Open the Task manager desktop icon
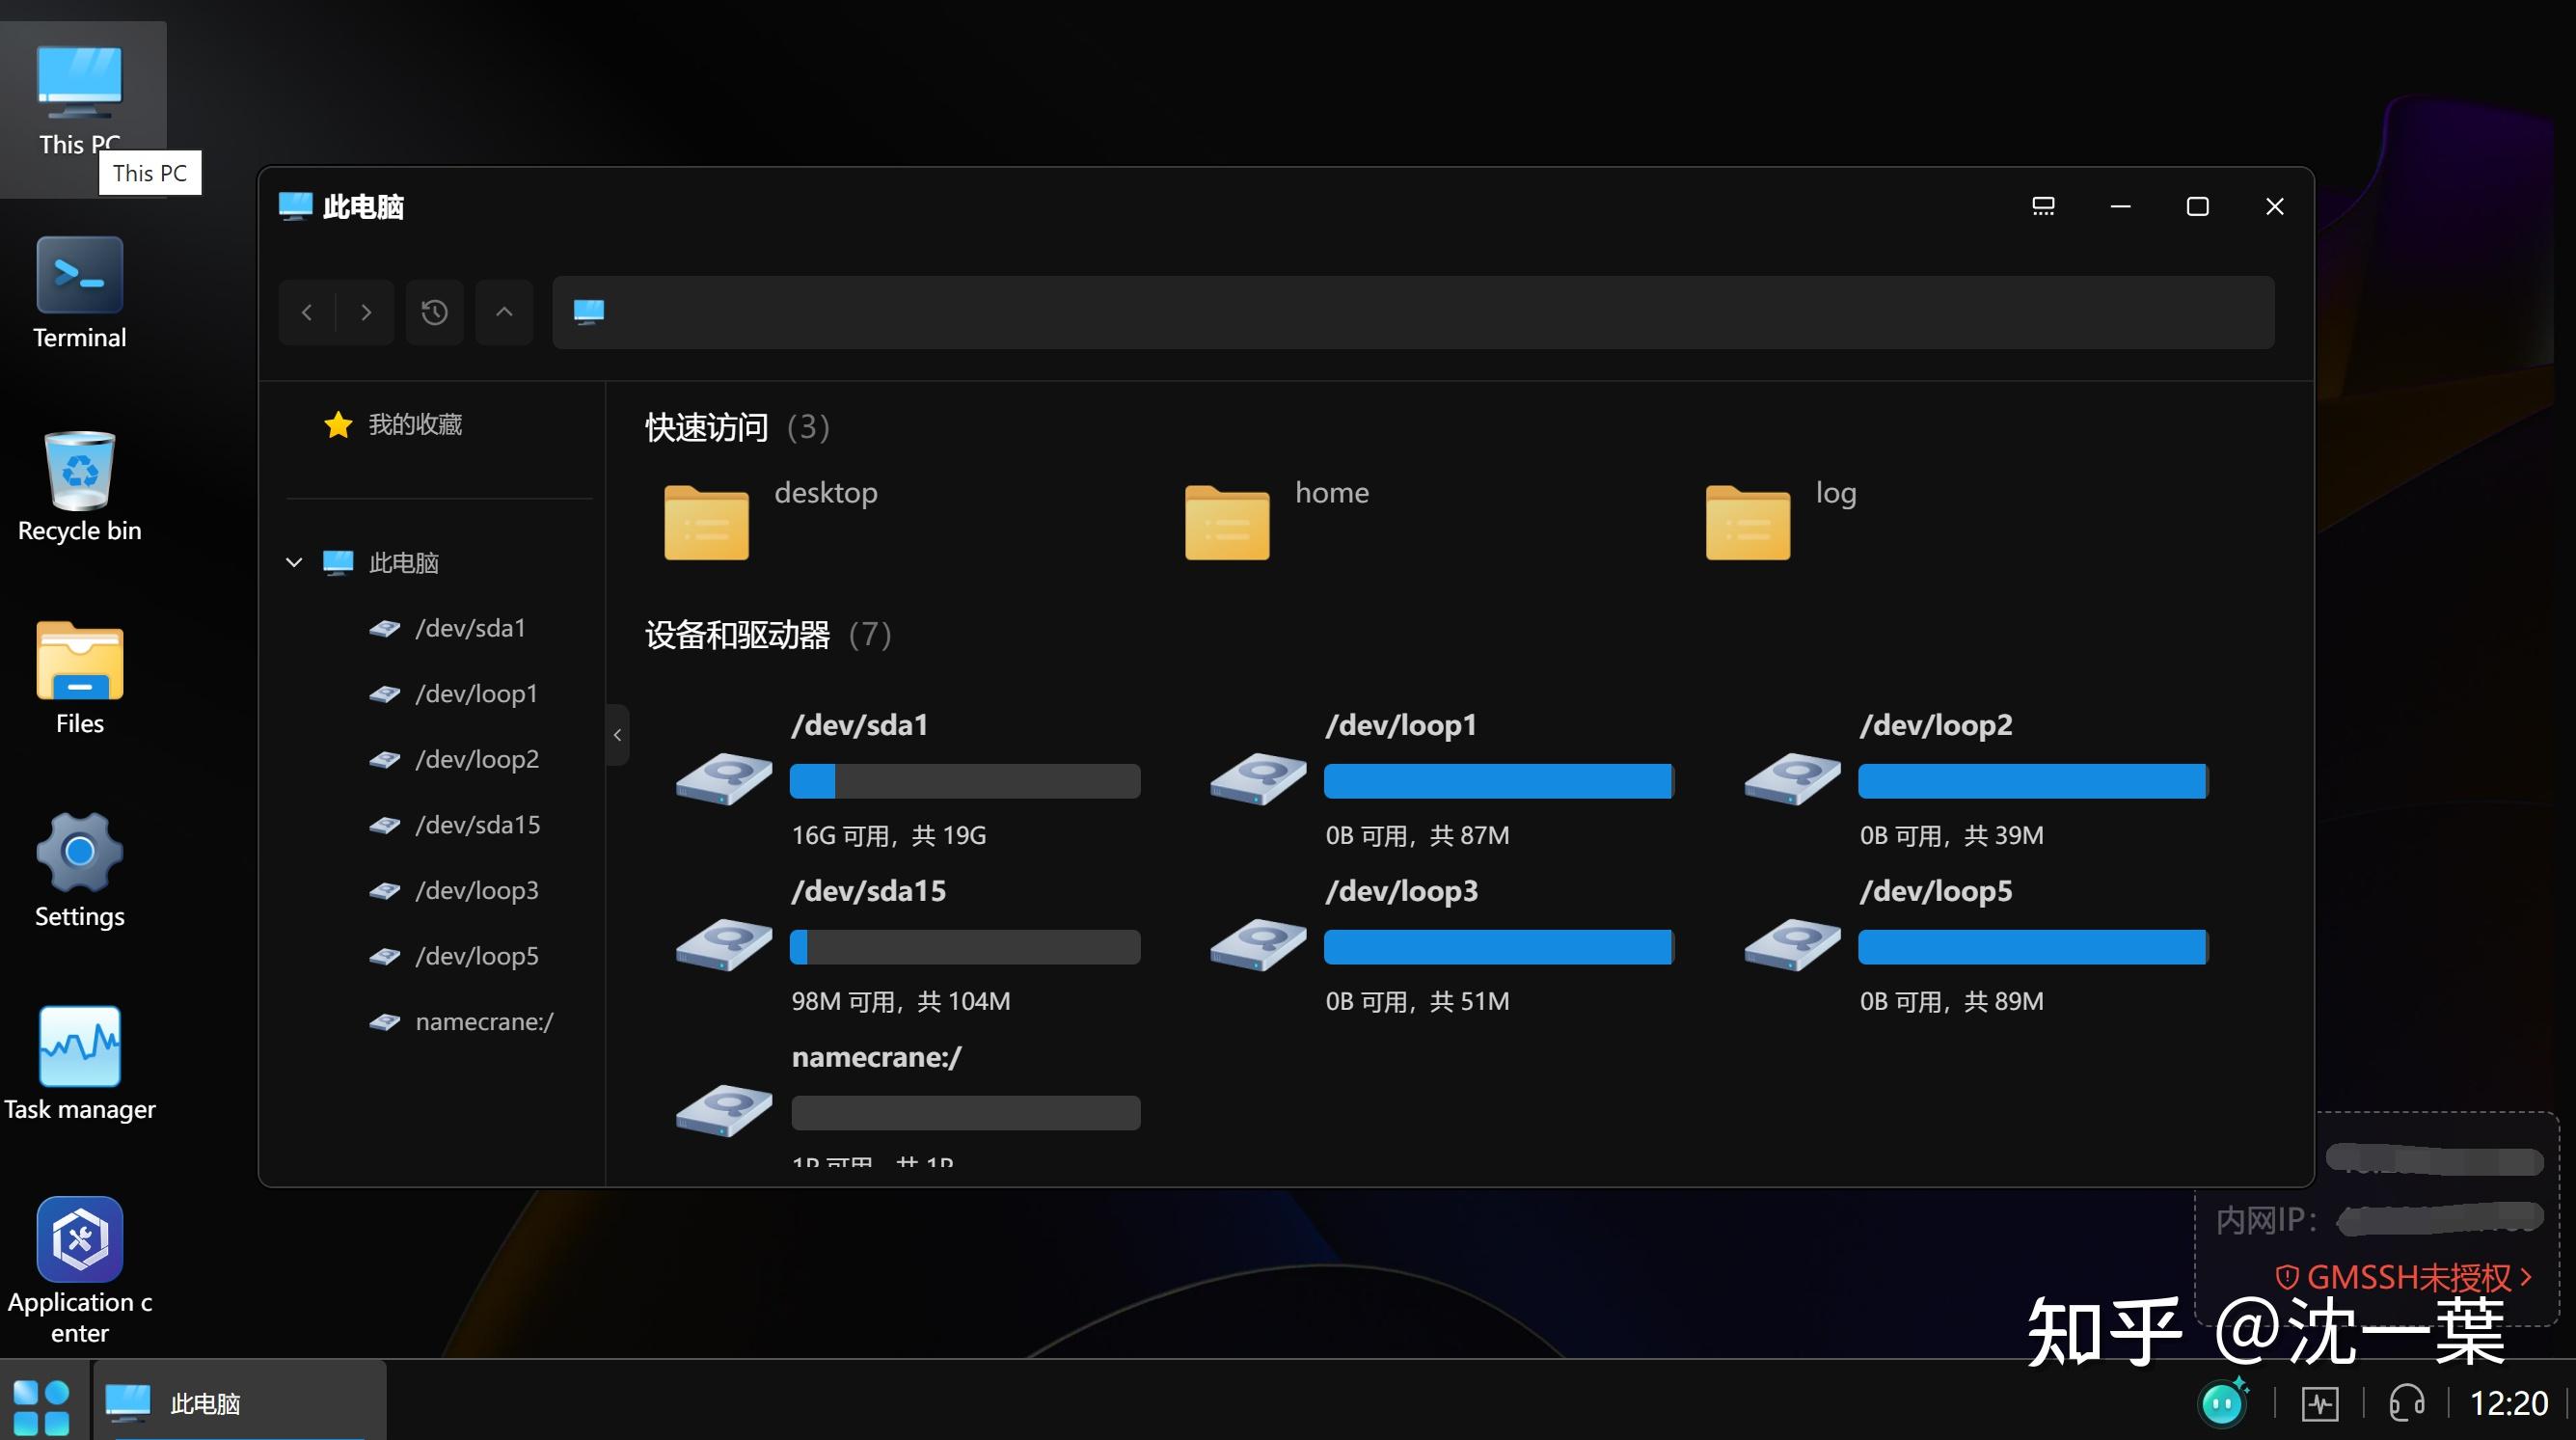The image size is (2576, 1440). click(x=79, y=1046)
